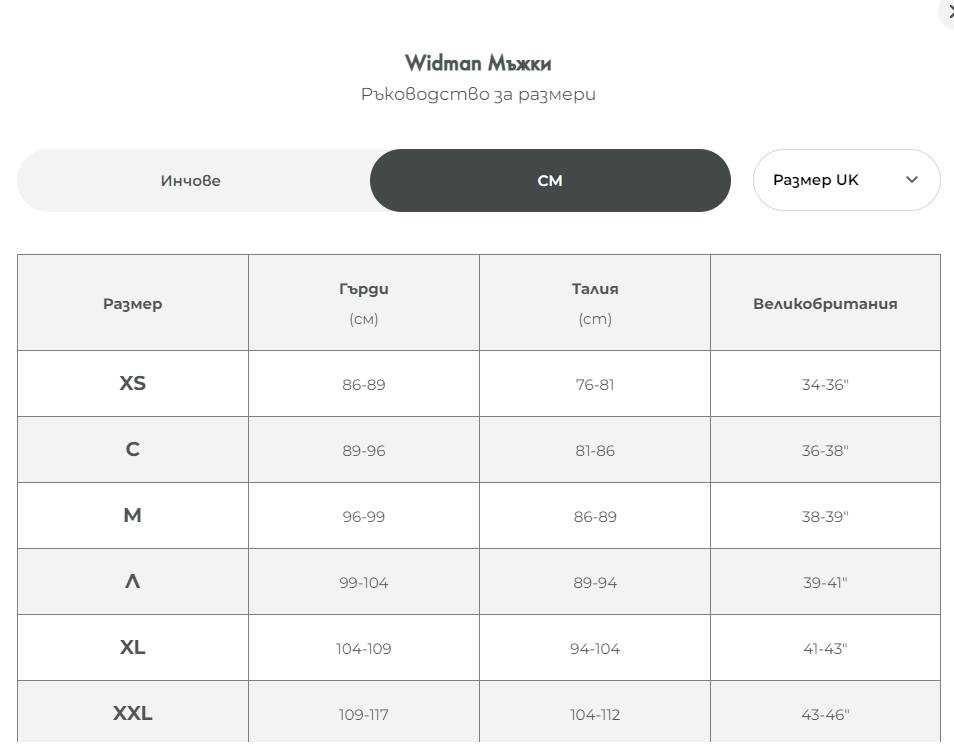Image resolution: width=954 pixels, height=754 pixels.
Task: Select the CM unit toggle
Action: [x=550, y=181]
